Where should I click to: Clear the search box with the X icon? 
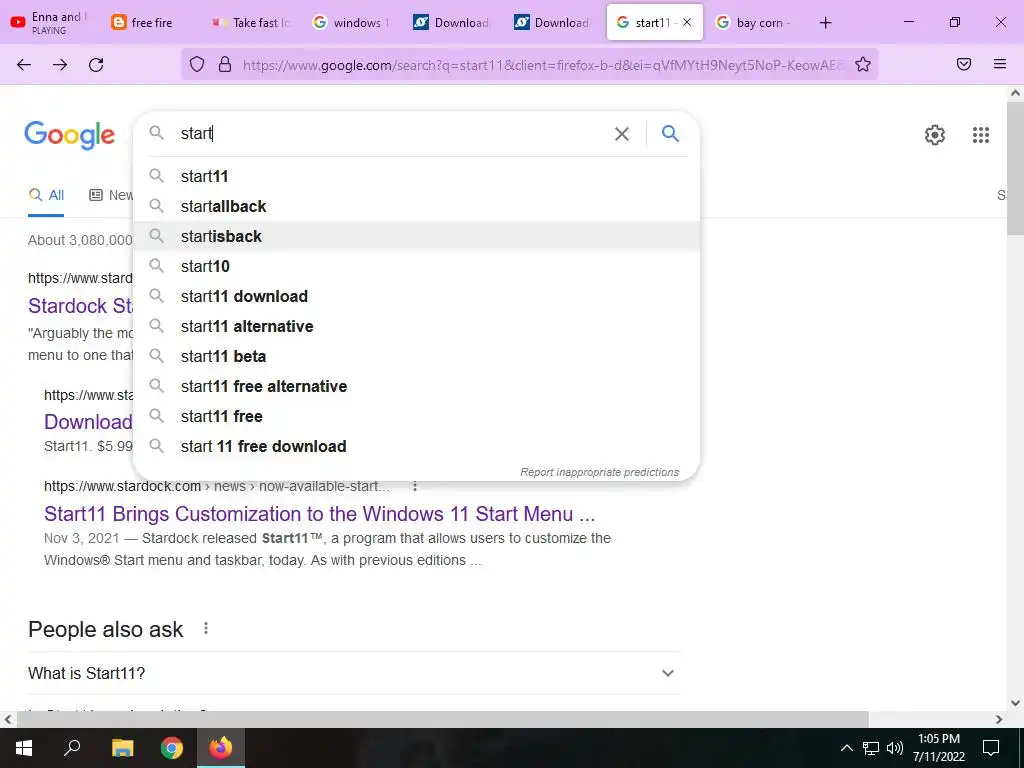coord(622,134)
